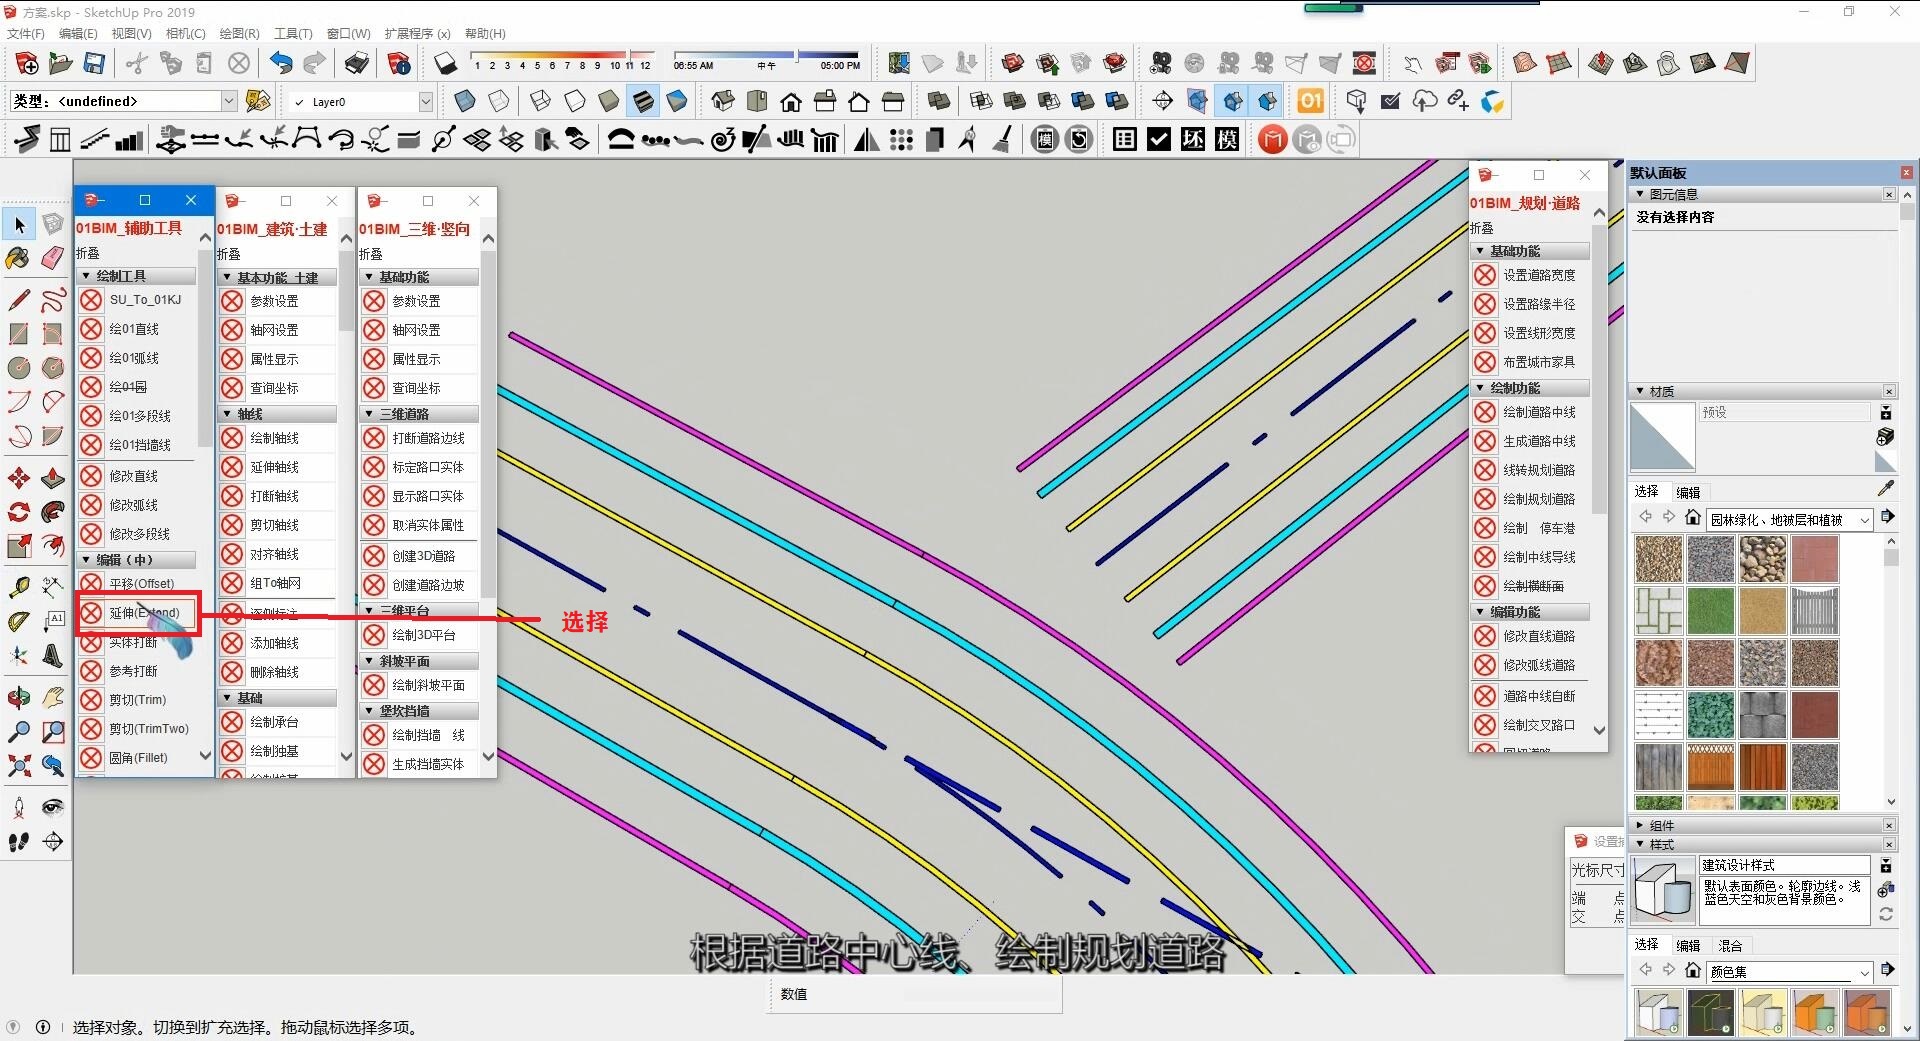The width and height of the screenshot is (1920, 1041).
Task: Toggle the black checkmark toolbar icon
Action: (1159, 139)
